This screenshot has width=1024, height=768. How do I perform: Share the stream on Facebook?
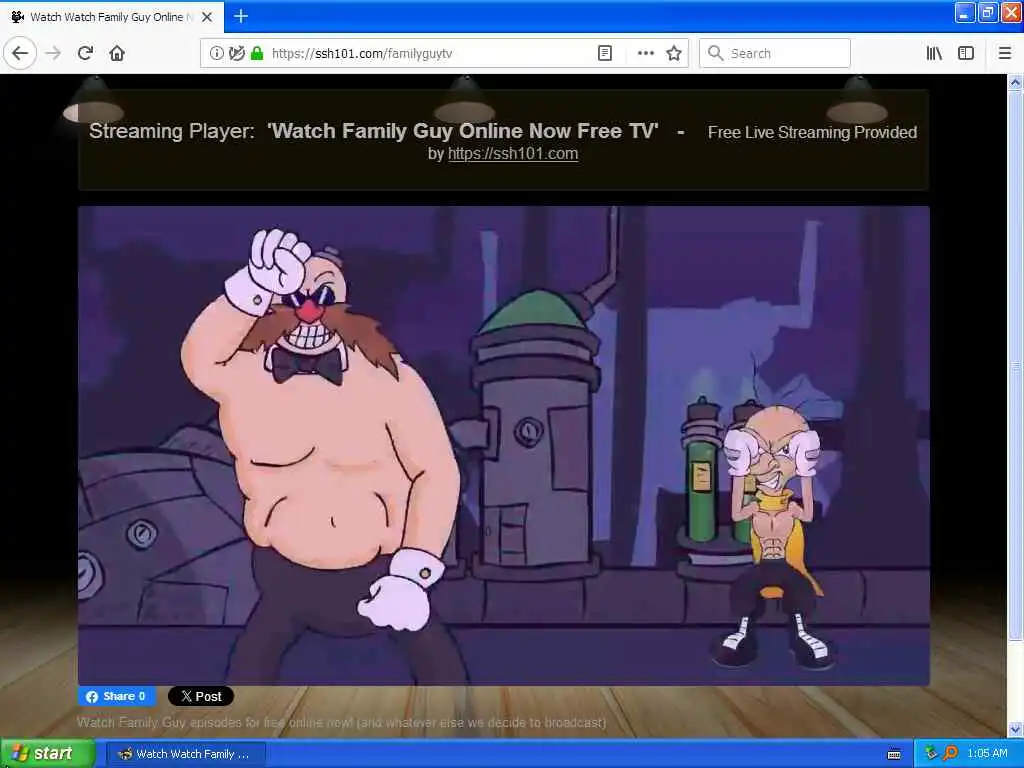(117, 696)
